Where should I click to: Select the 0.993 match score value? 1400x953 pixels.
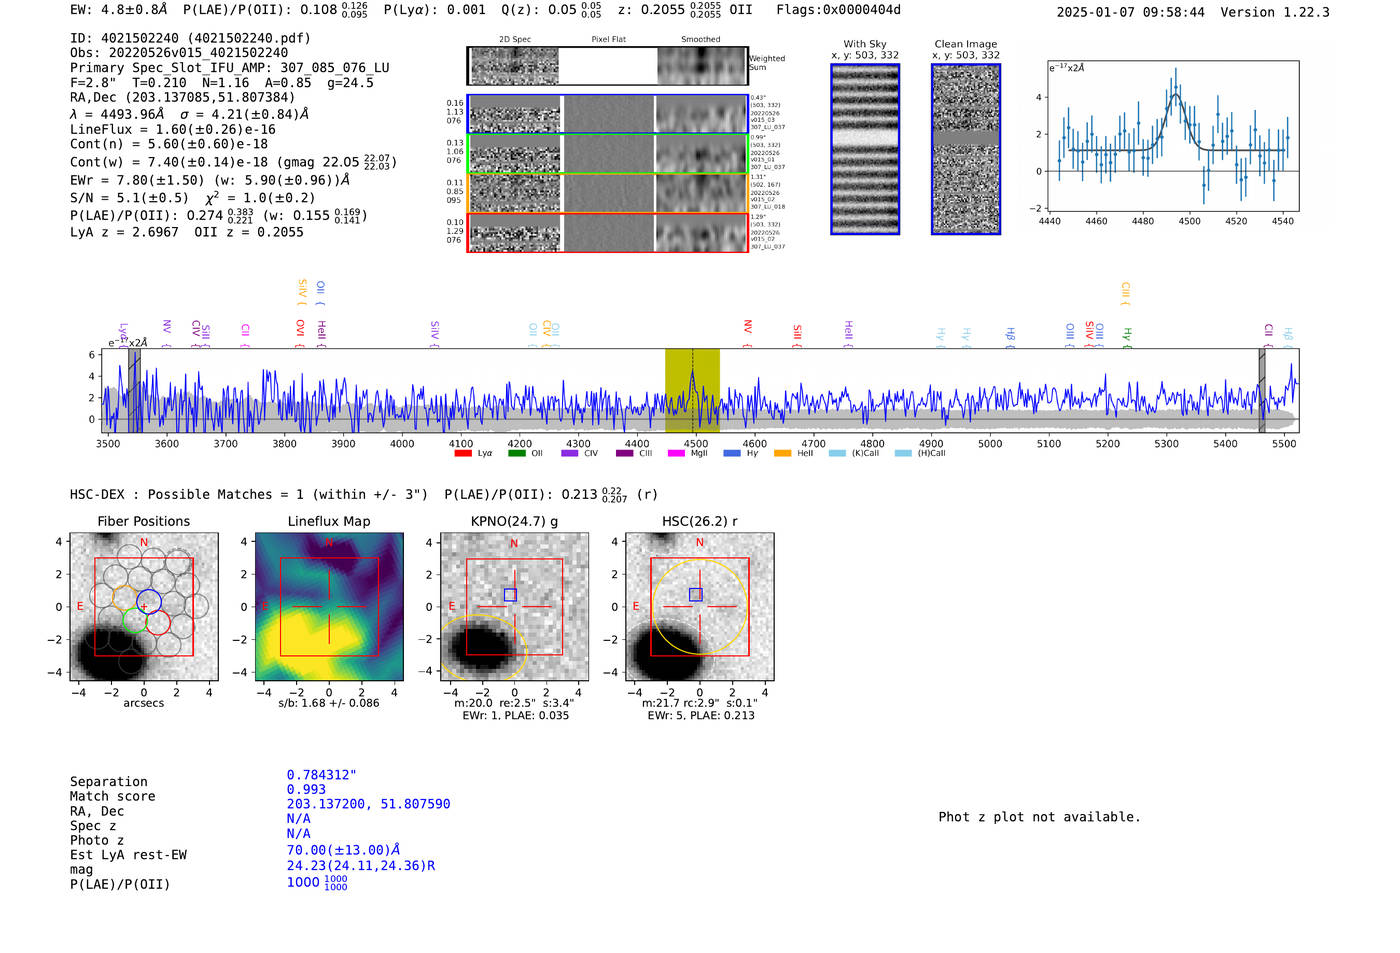pos(306,789)
